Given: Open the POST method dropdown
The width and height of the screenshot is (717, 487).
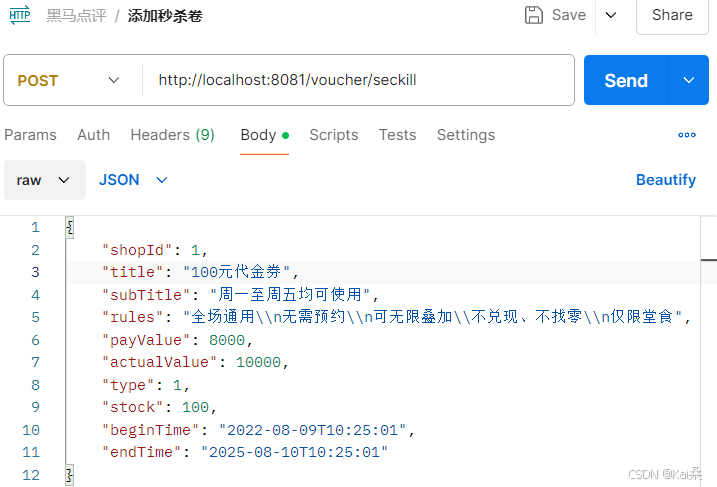Looking at the screenshot, I should pos(69,80).
